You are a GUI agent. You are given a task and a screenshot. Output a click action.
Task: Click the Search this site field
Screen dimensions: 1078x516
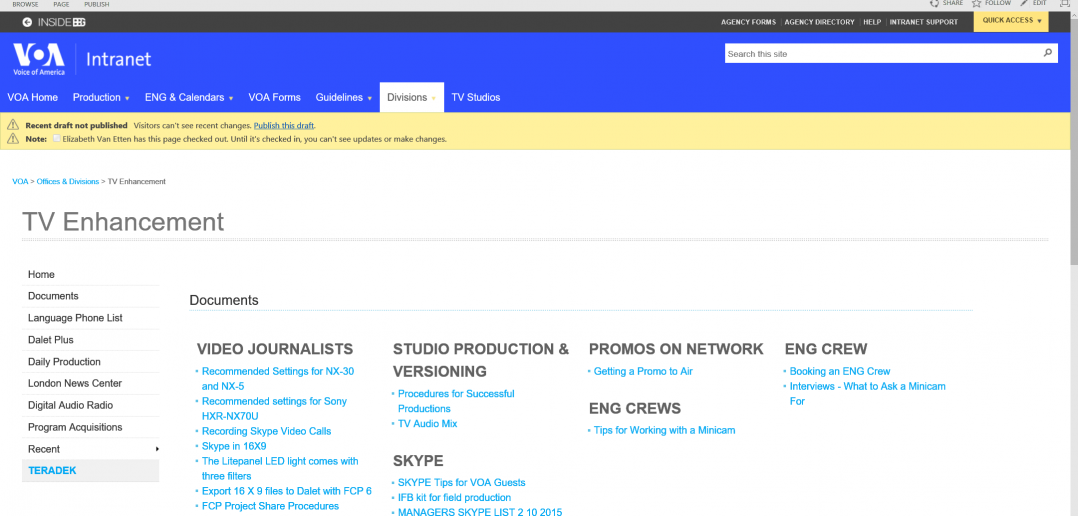pyautogui.click(x=880, y=54)
